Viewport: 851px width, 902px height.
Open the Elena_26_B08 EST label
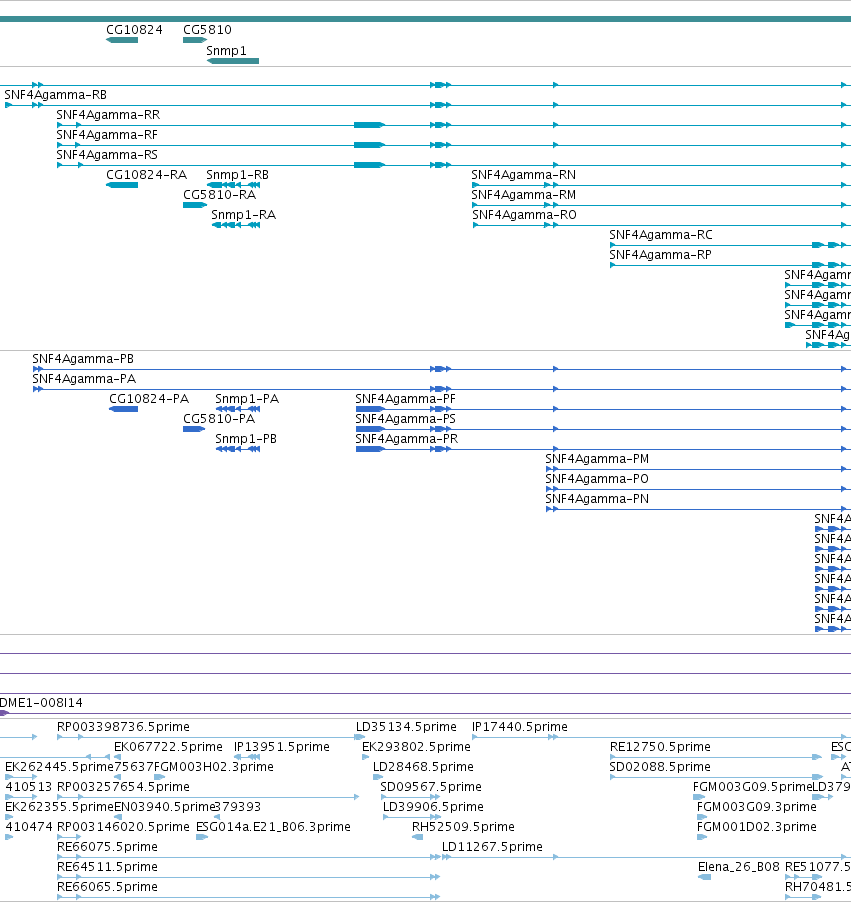[x=739, y=867]
